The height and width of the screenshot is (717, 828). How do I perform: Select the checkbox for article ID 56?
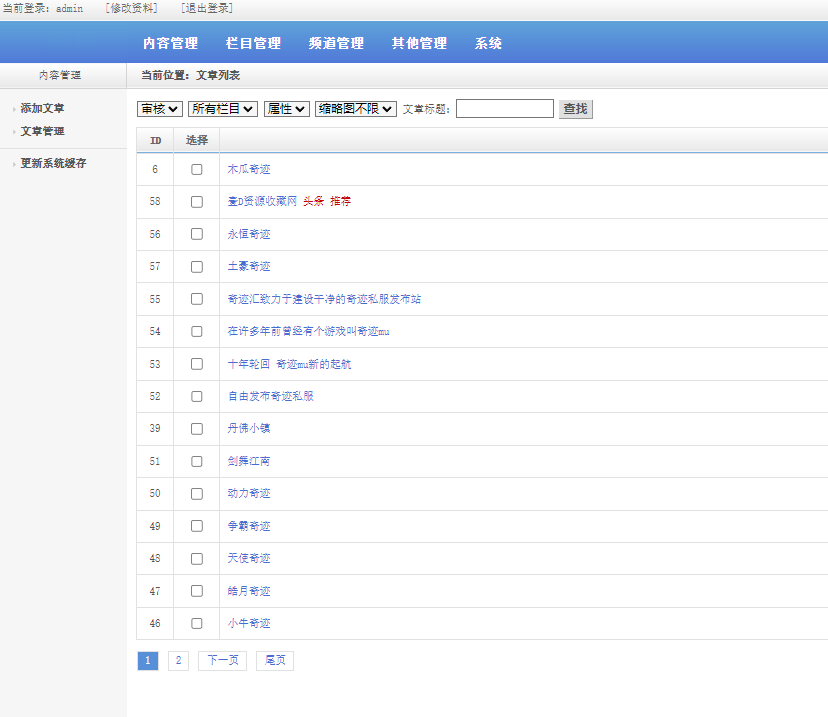tap(197, 234)
